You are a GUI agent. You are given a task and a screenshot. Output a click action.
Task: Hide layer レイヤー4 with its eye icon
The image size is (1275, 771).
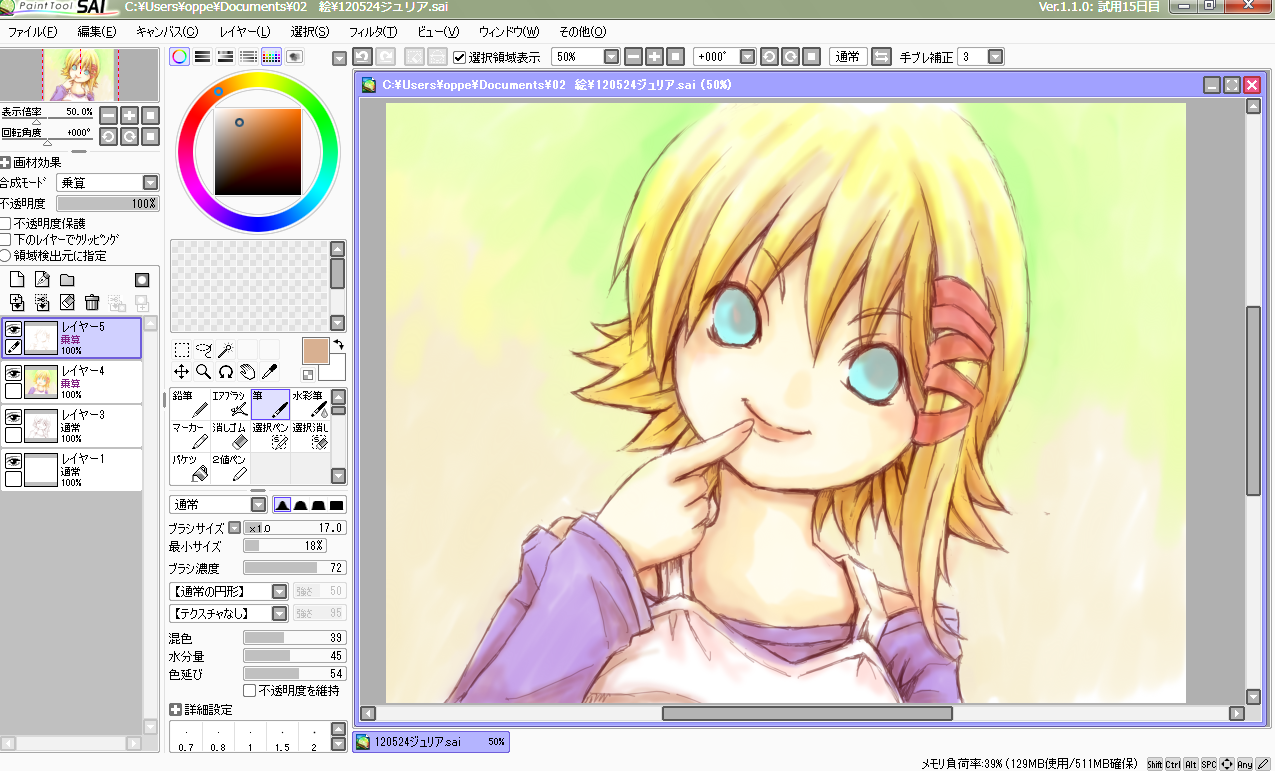coord(13,372)
